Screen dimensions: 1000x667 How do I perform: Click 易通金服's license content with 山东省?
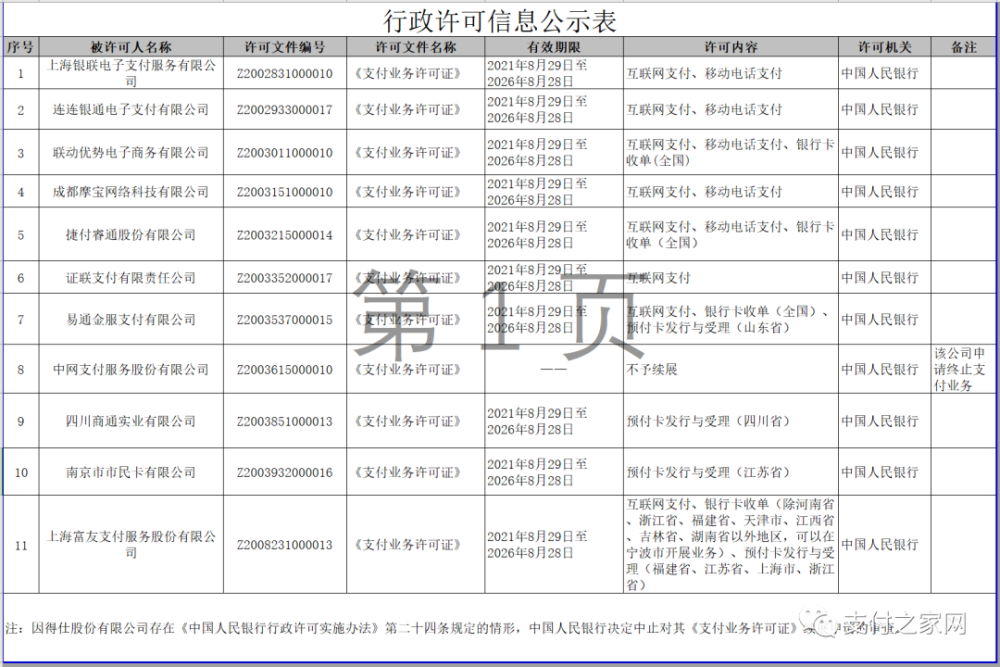coord(729,319)
